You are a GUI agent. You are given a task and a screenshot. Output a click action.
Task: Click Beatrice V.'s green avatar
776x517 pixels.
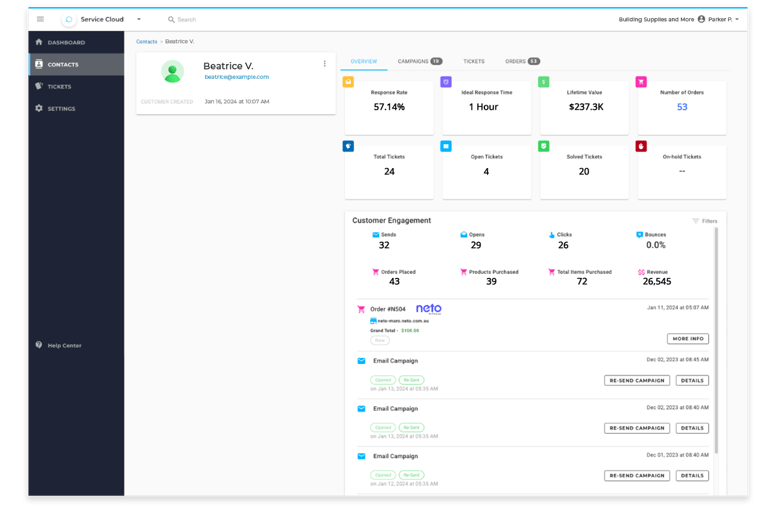click(x=172, y=72)
